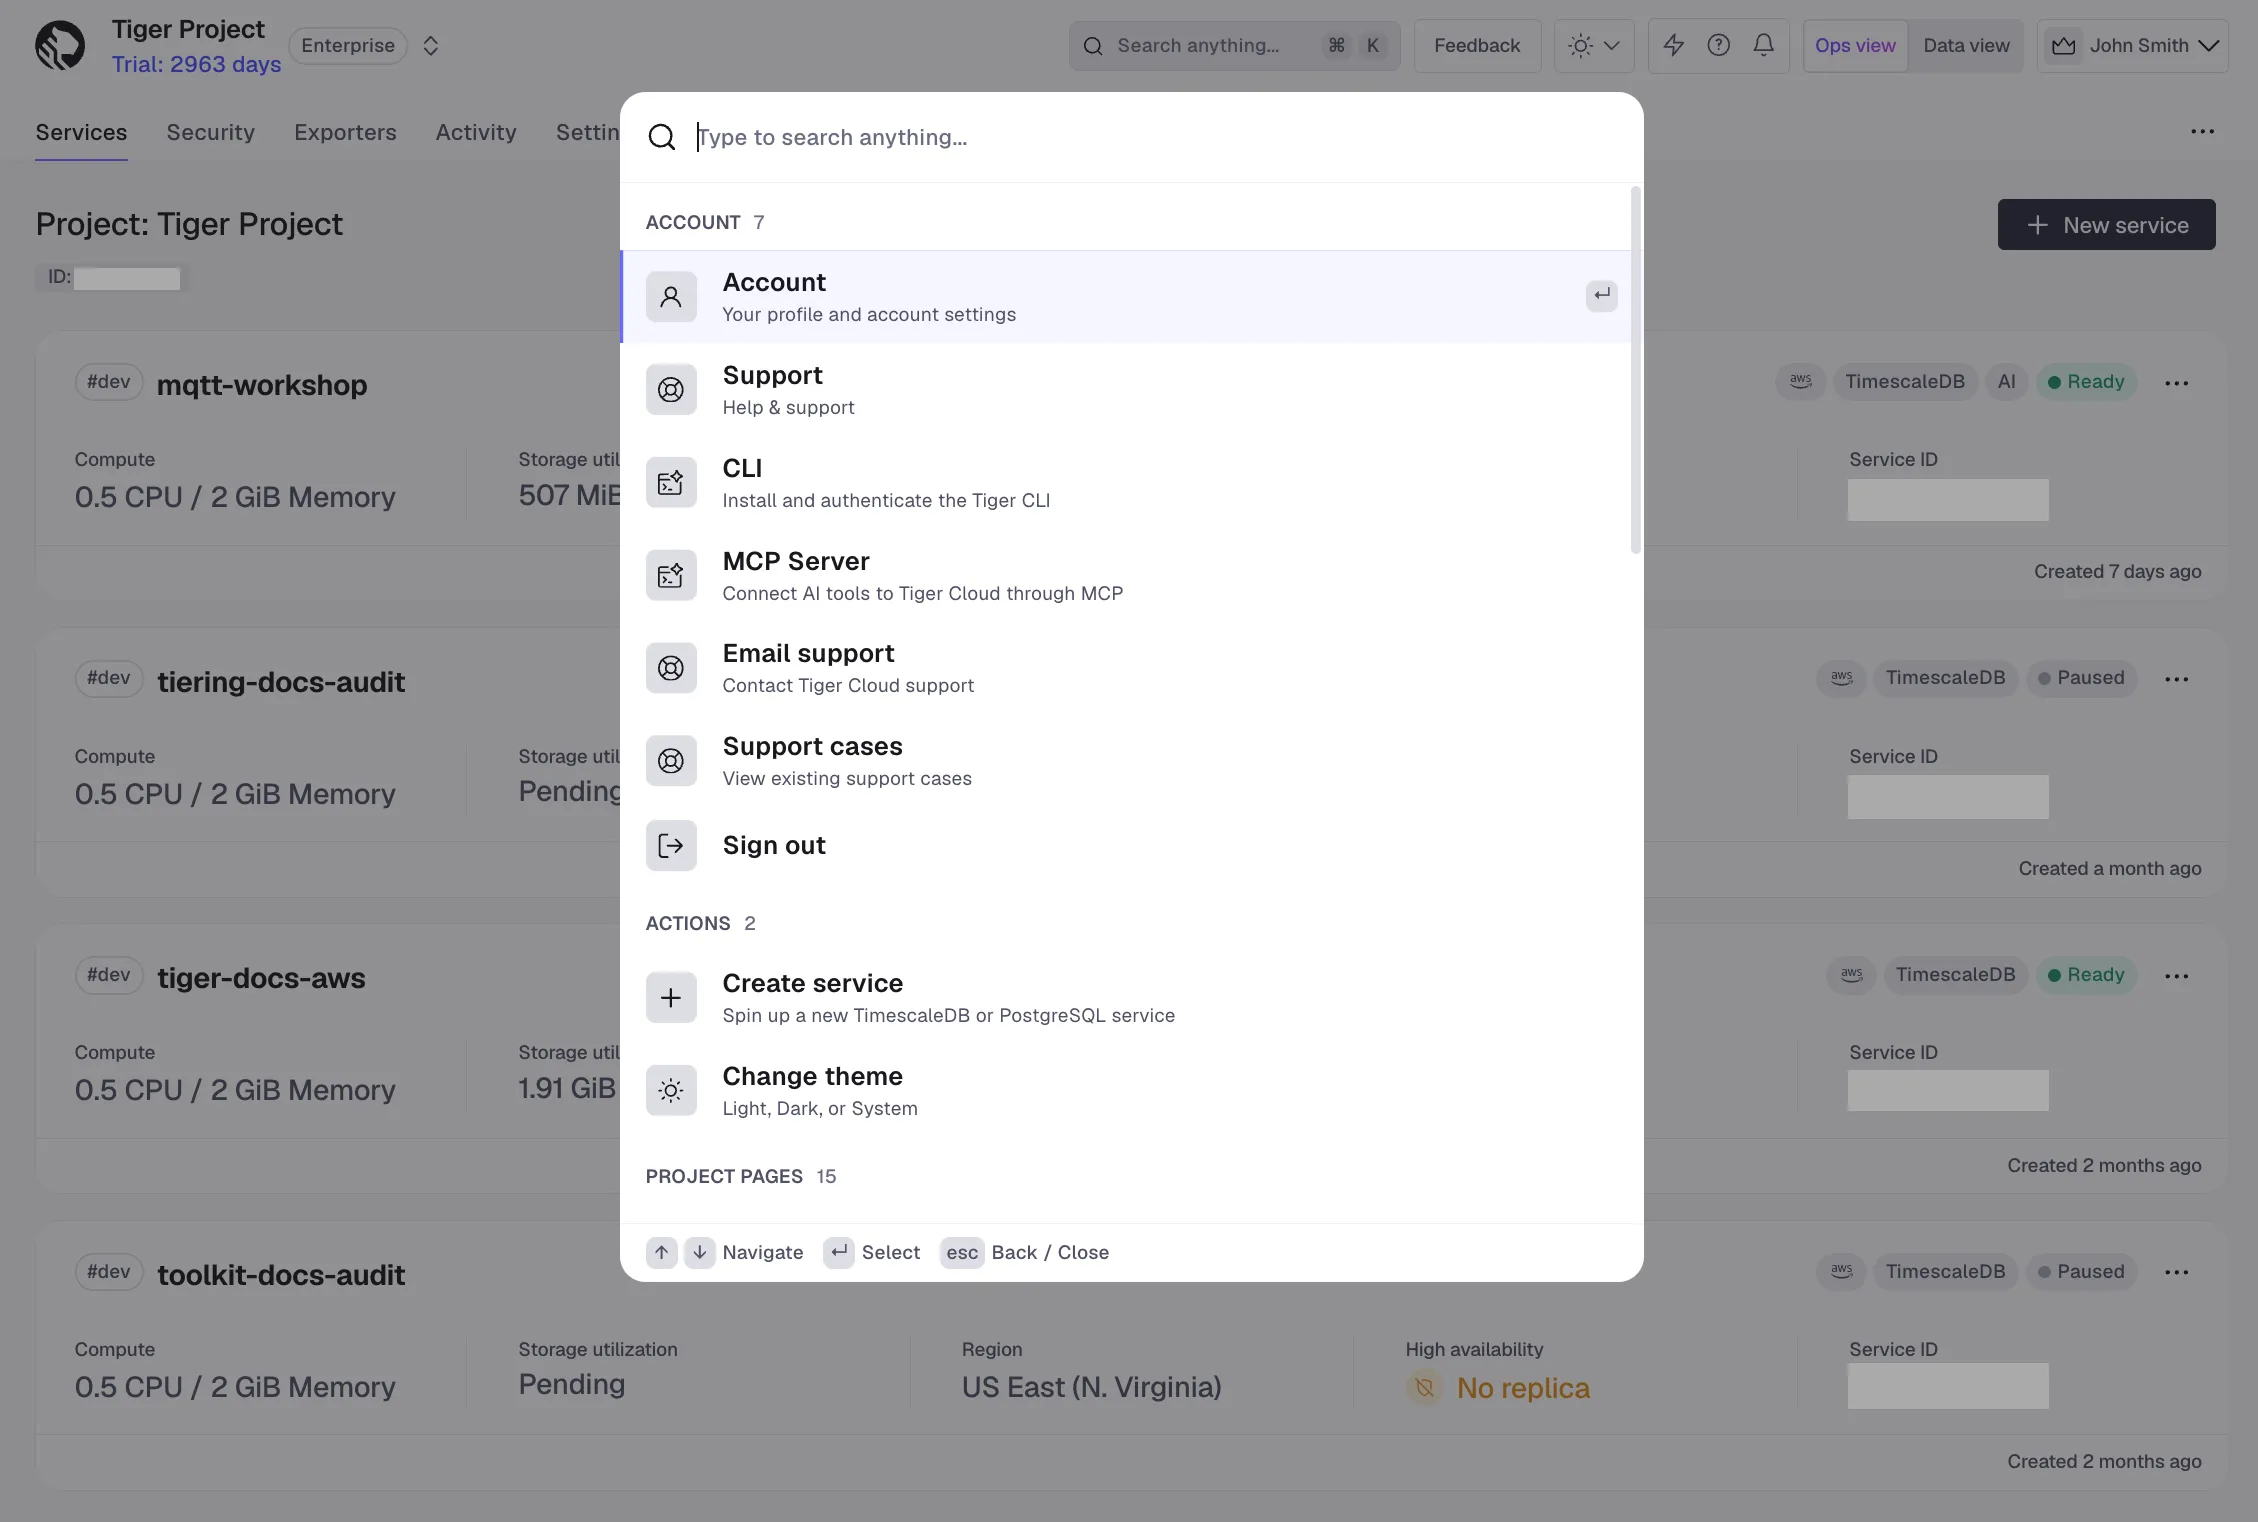Open the project switcher chevrons
2258x1522 pixels.
(x=431, y=46)
